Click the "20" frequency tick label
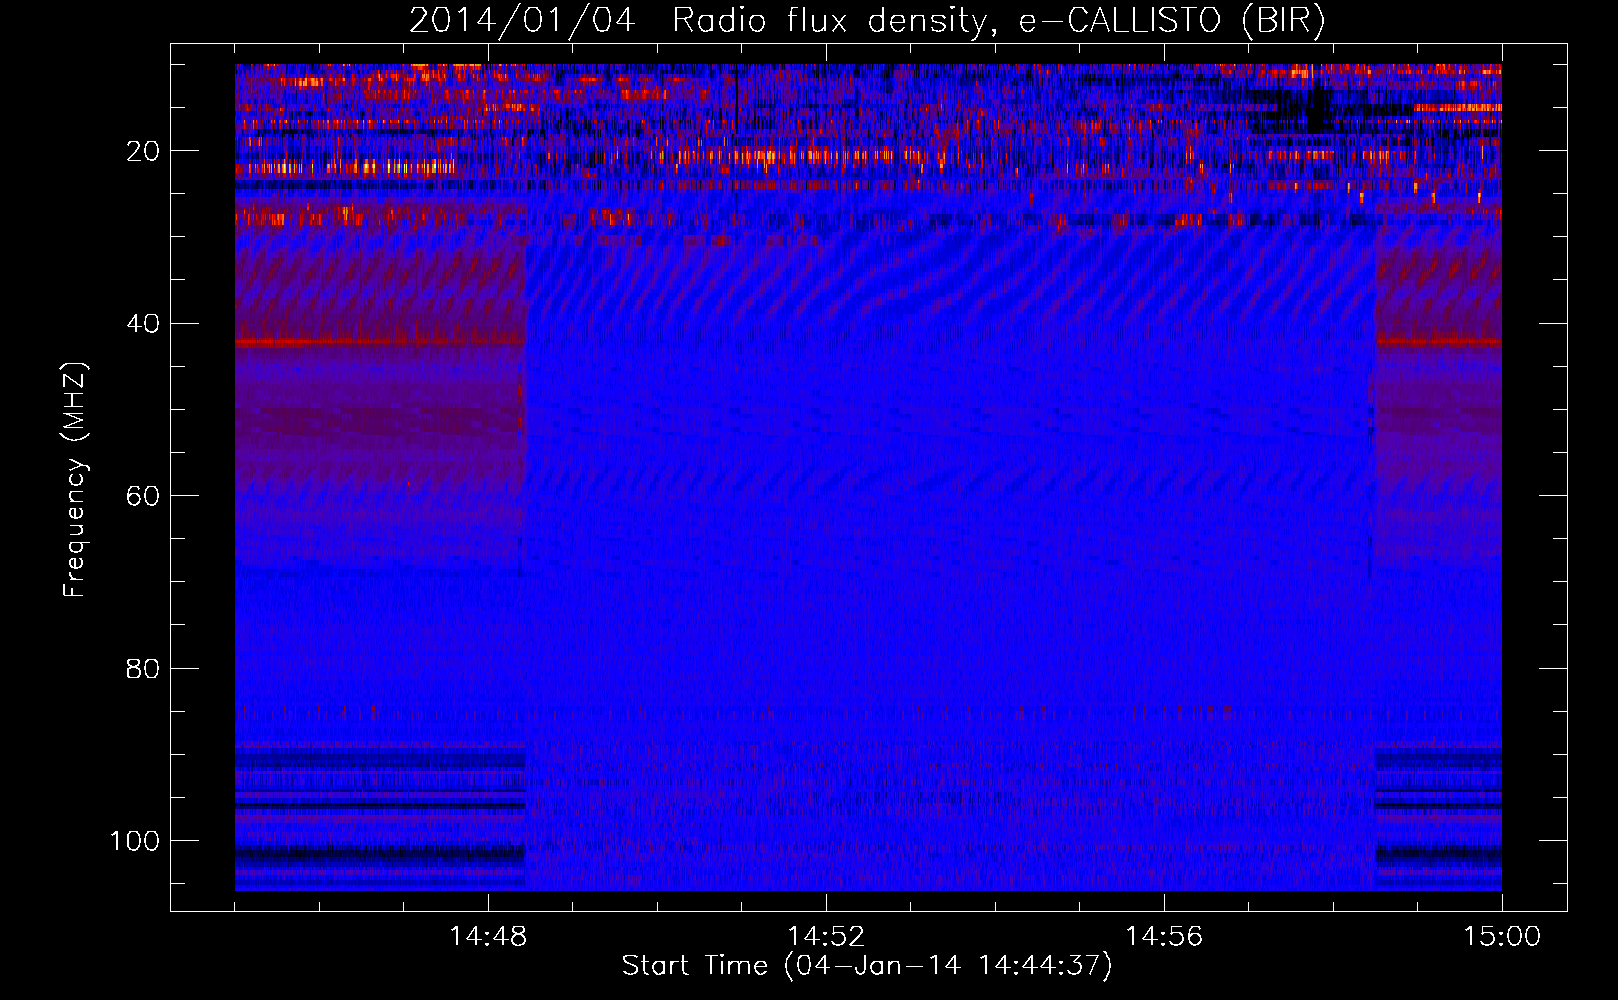This screenshot has width=1618, height=1000. 143,151
